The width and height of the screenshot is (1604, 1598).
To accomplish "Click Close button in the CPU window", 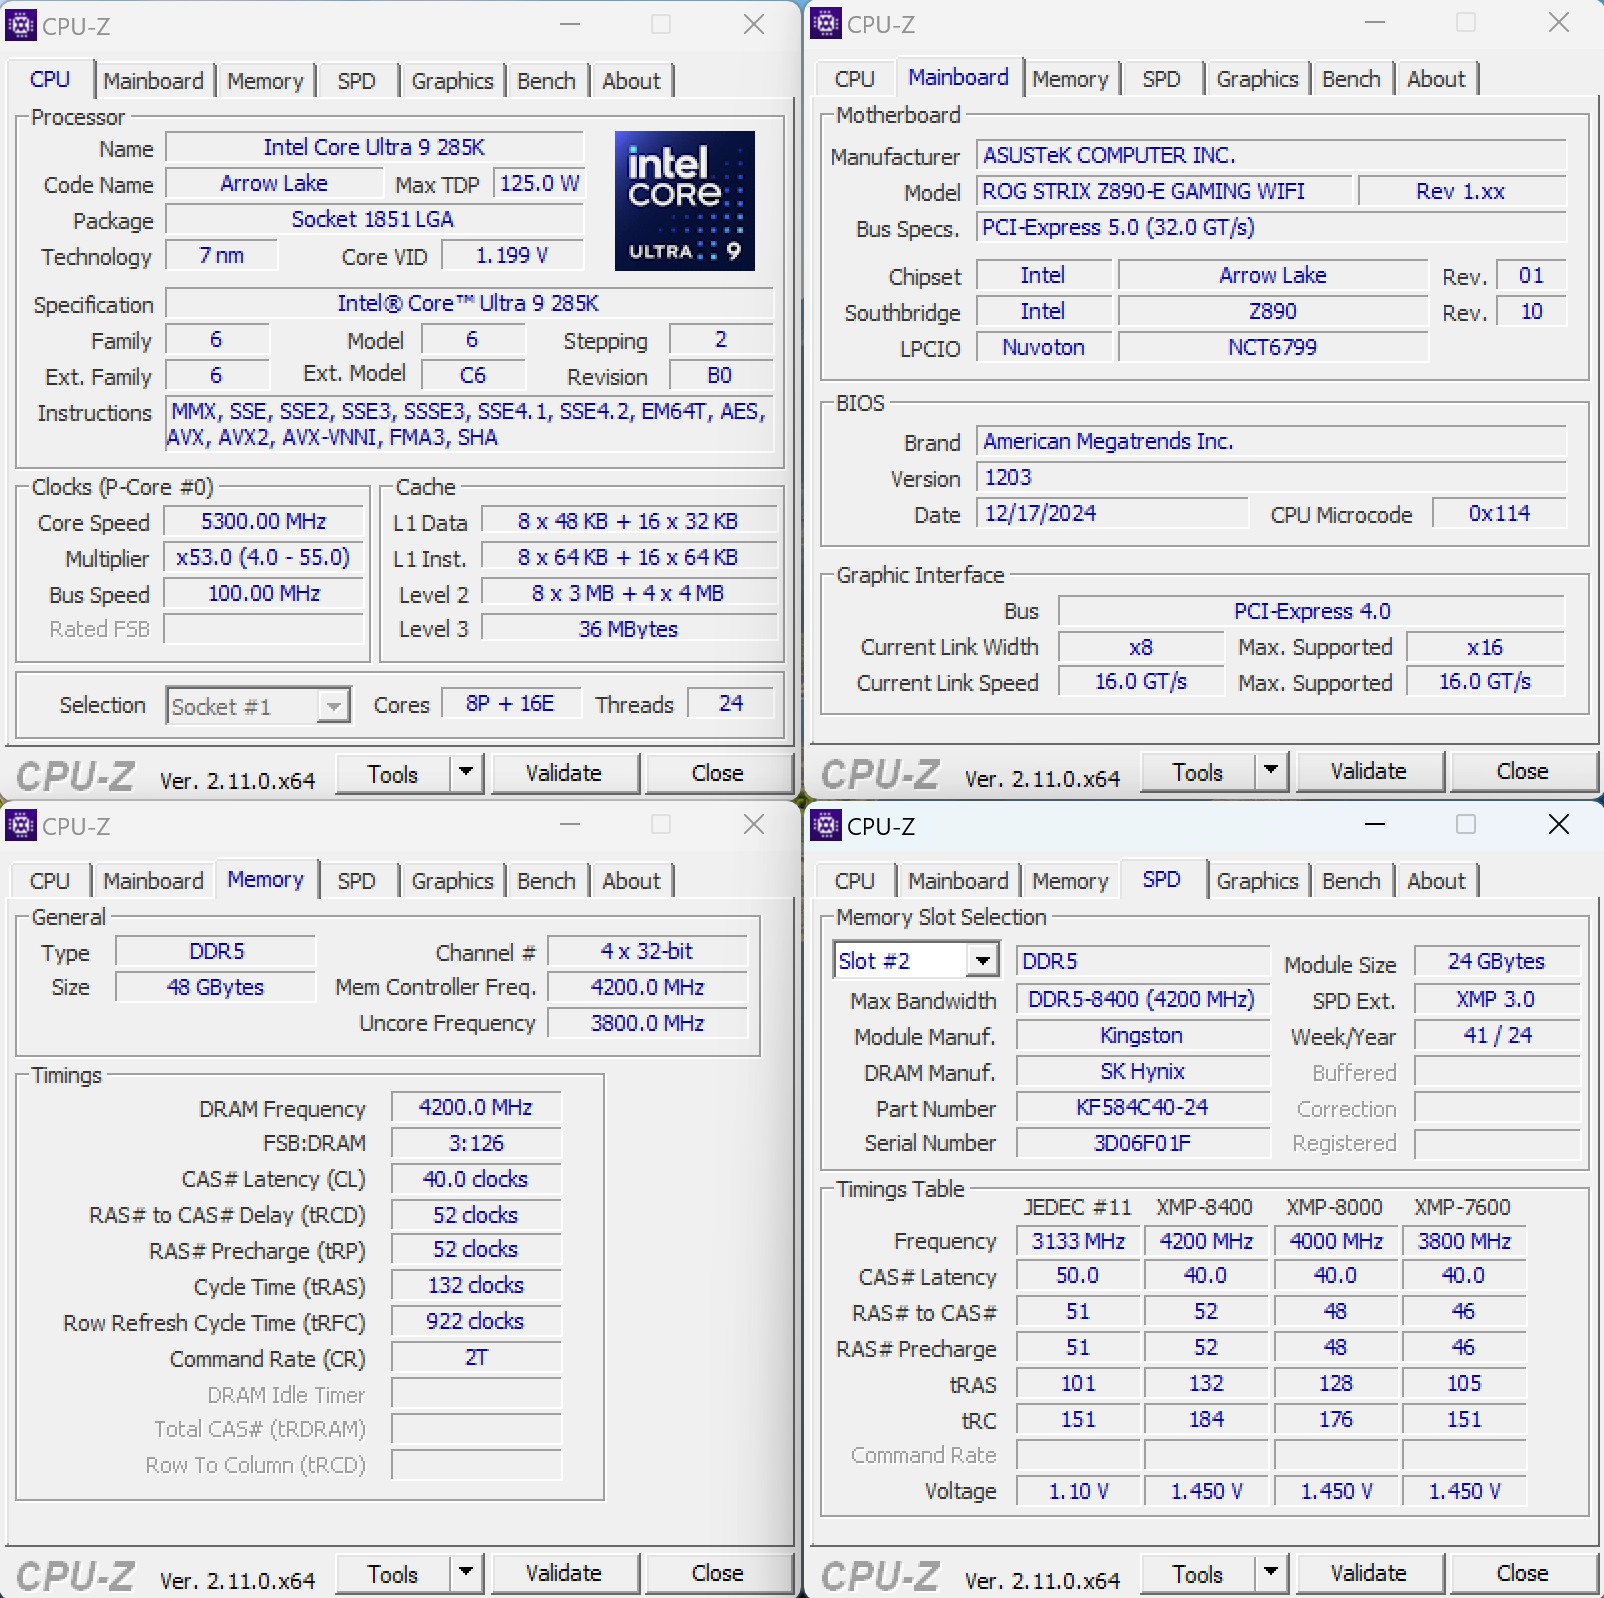I will click(x=718, y=773).
